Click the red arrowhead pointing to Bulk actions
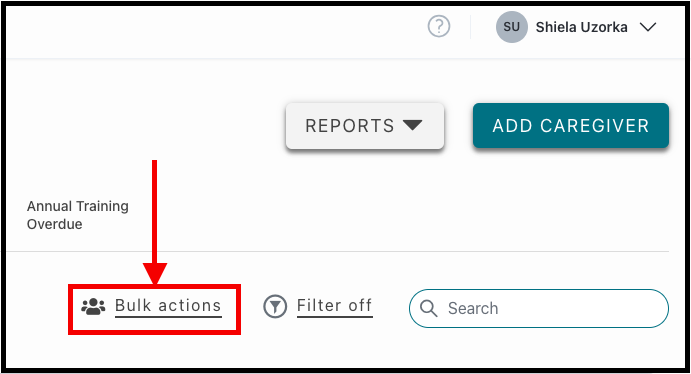Image resolution: width=691 pixels, height=374 pixels. 155,274
